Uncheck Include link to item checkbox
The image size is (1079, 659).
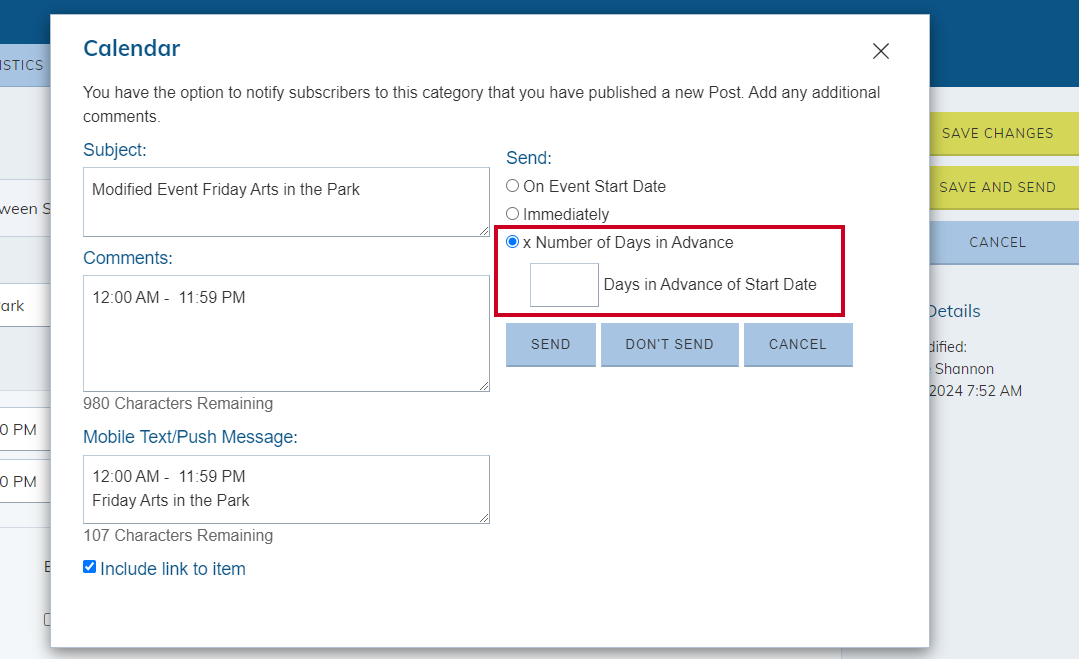[x=89, y=567]
